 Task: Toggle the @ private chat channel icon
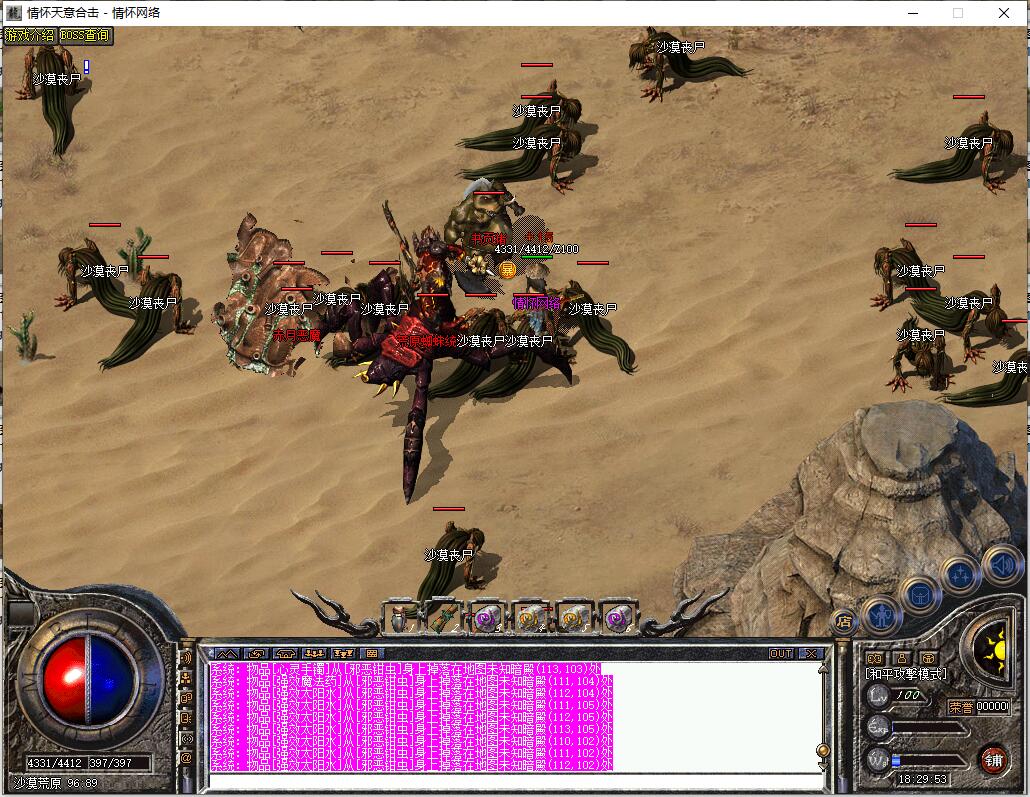coord(187,758)
